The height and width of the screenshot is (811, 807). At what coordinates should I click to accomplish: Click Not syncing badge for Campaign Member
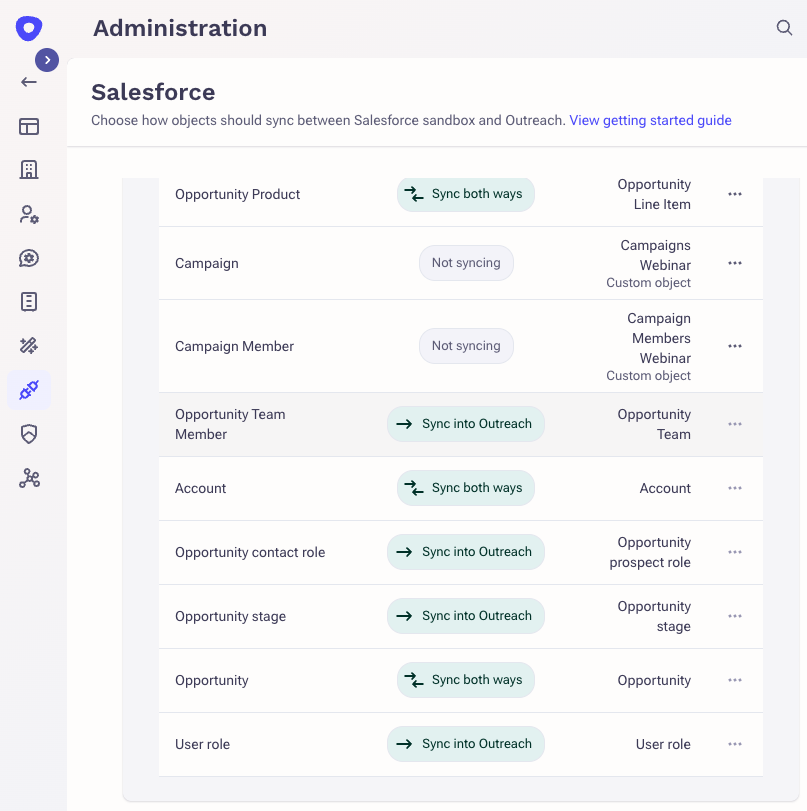coord(466,346)
